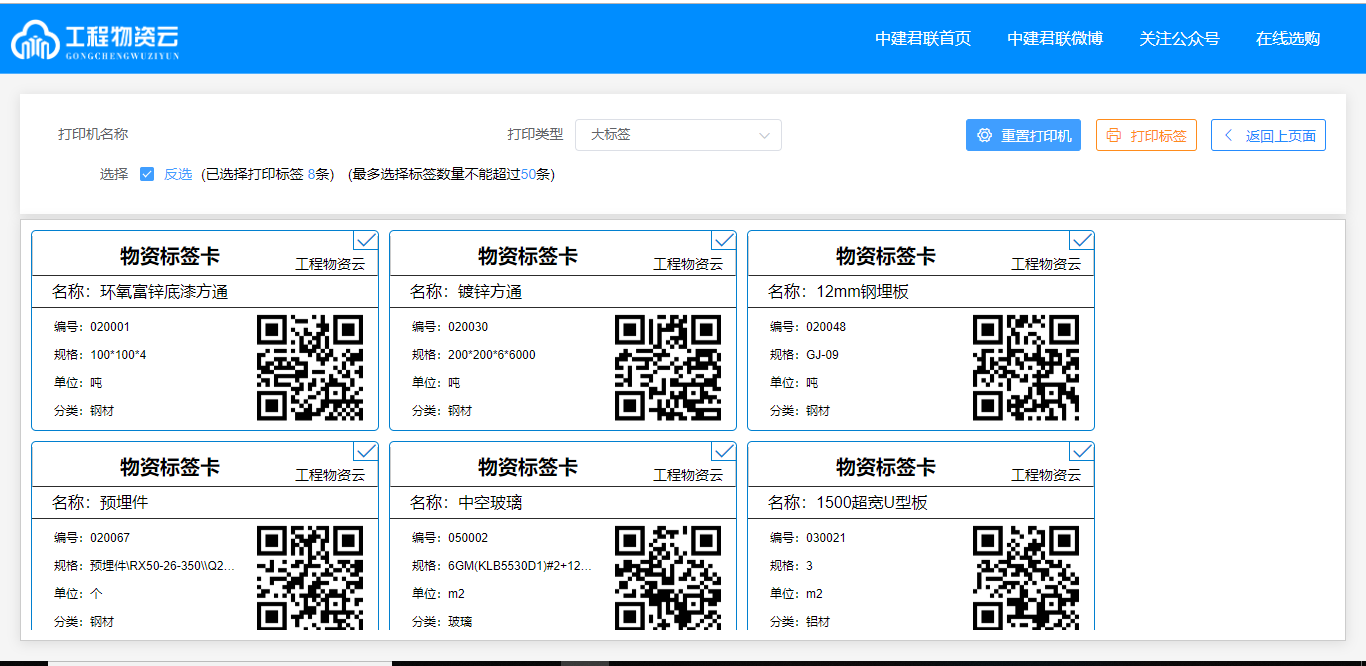1366x666 pixels.
Task: Uncheck the 预埋件 card checkmark
Action: coord(366,451)
